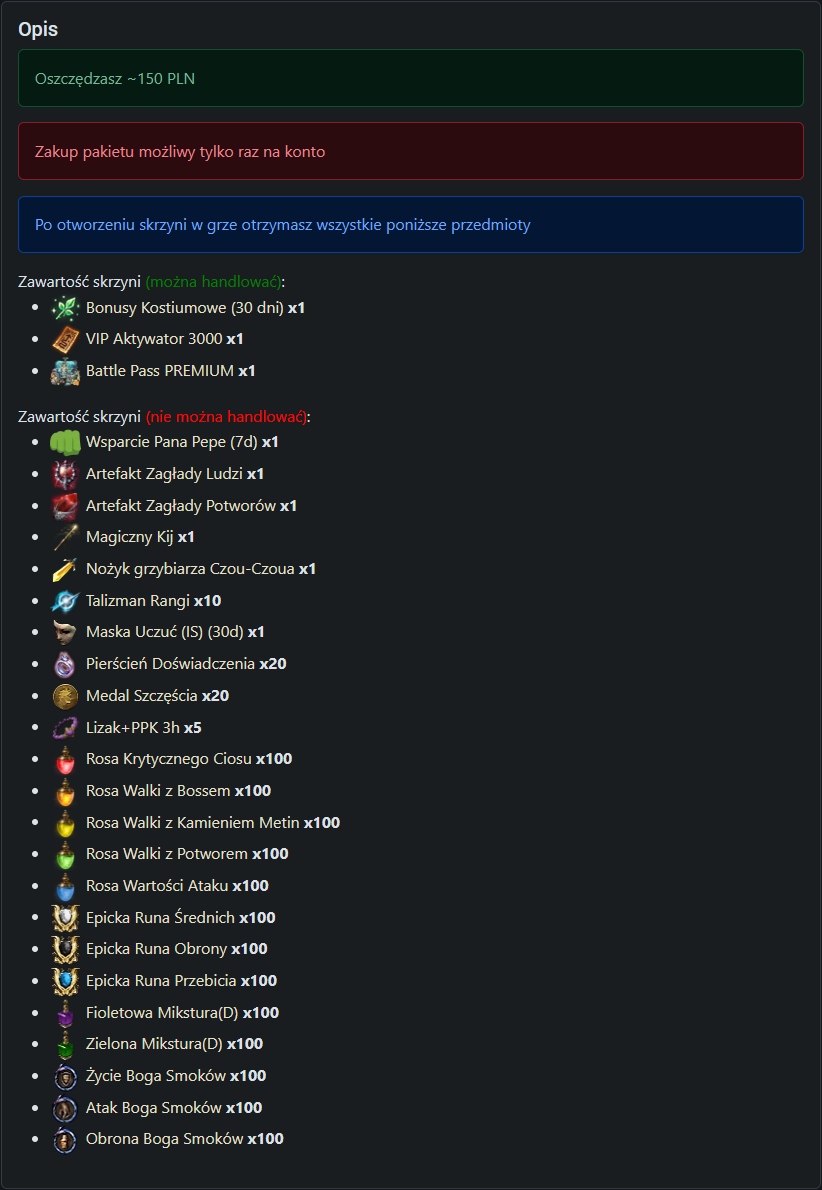822x1190 pixels.
Task: Click the Maska Uczuć mask icon
Action: (x=65, y=632)
